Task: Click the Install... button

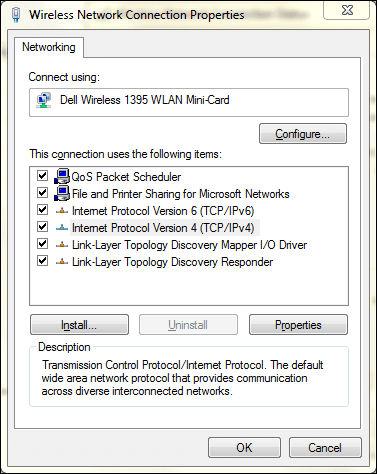Action: [79, 325]
